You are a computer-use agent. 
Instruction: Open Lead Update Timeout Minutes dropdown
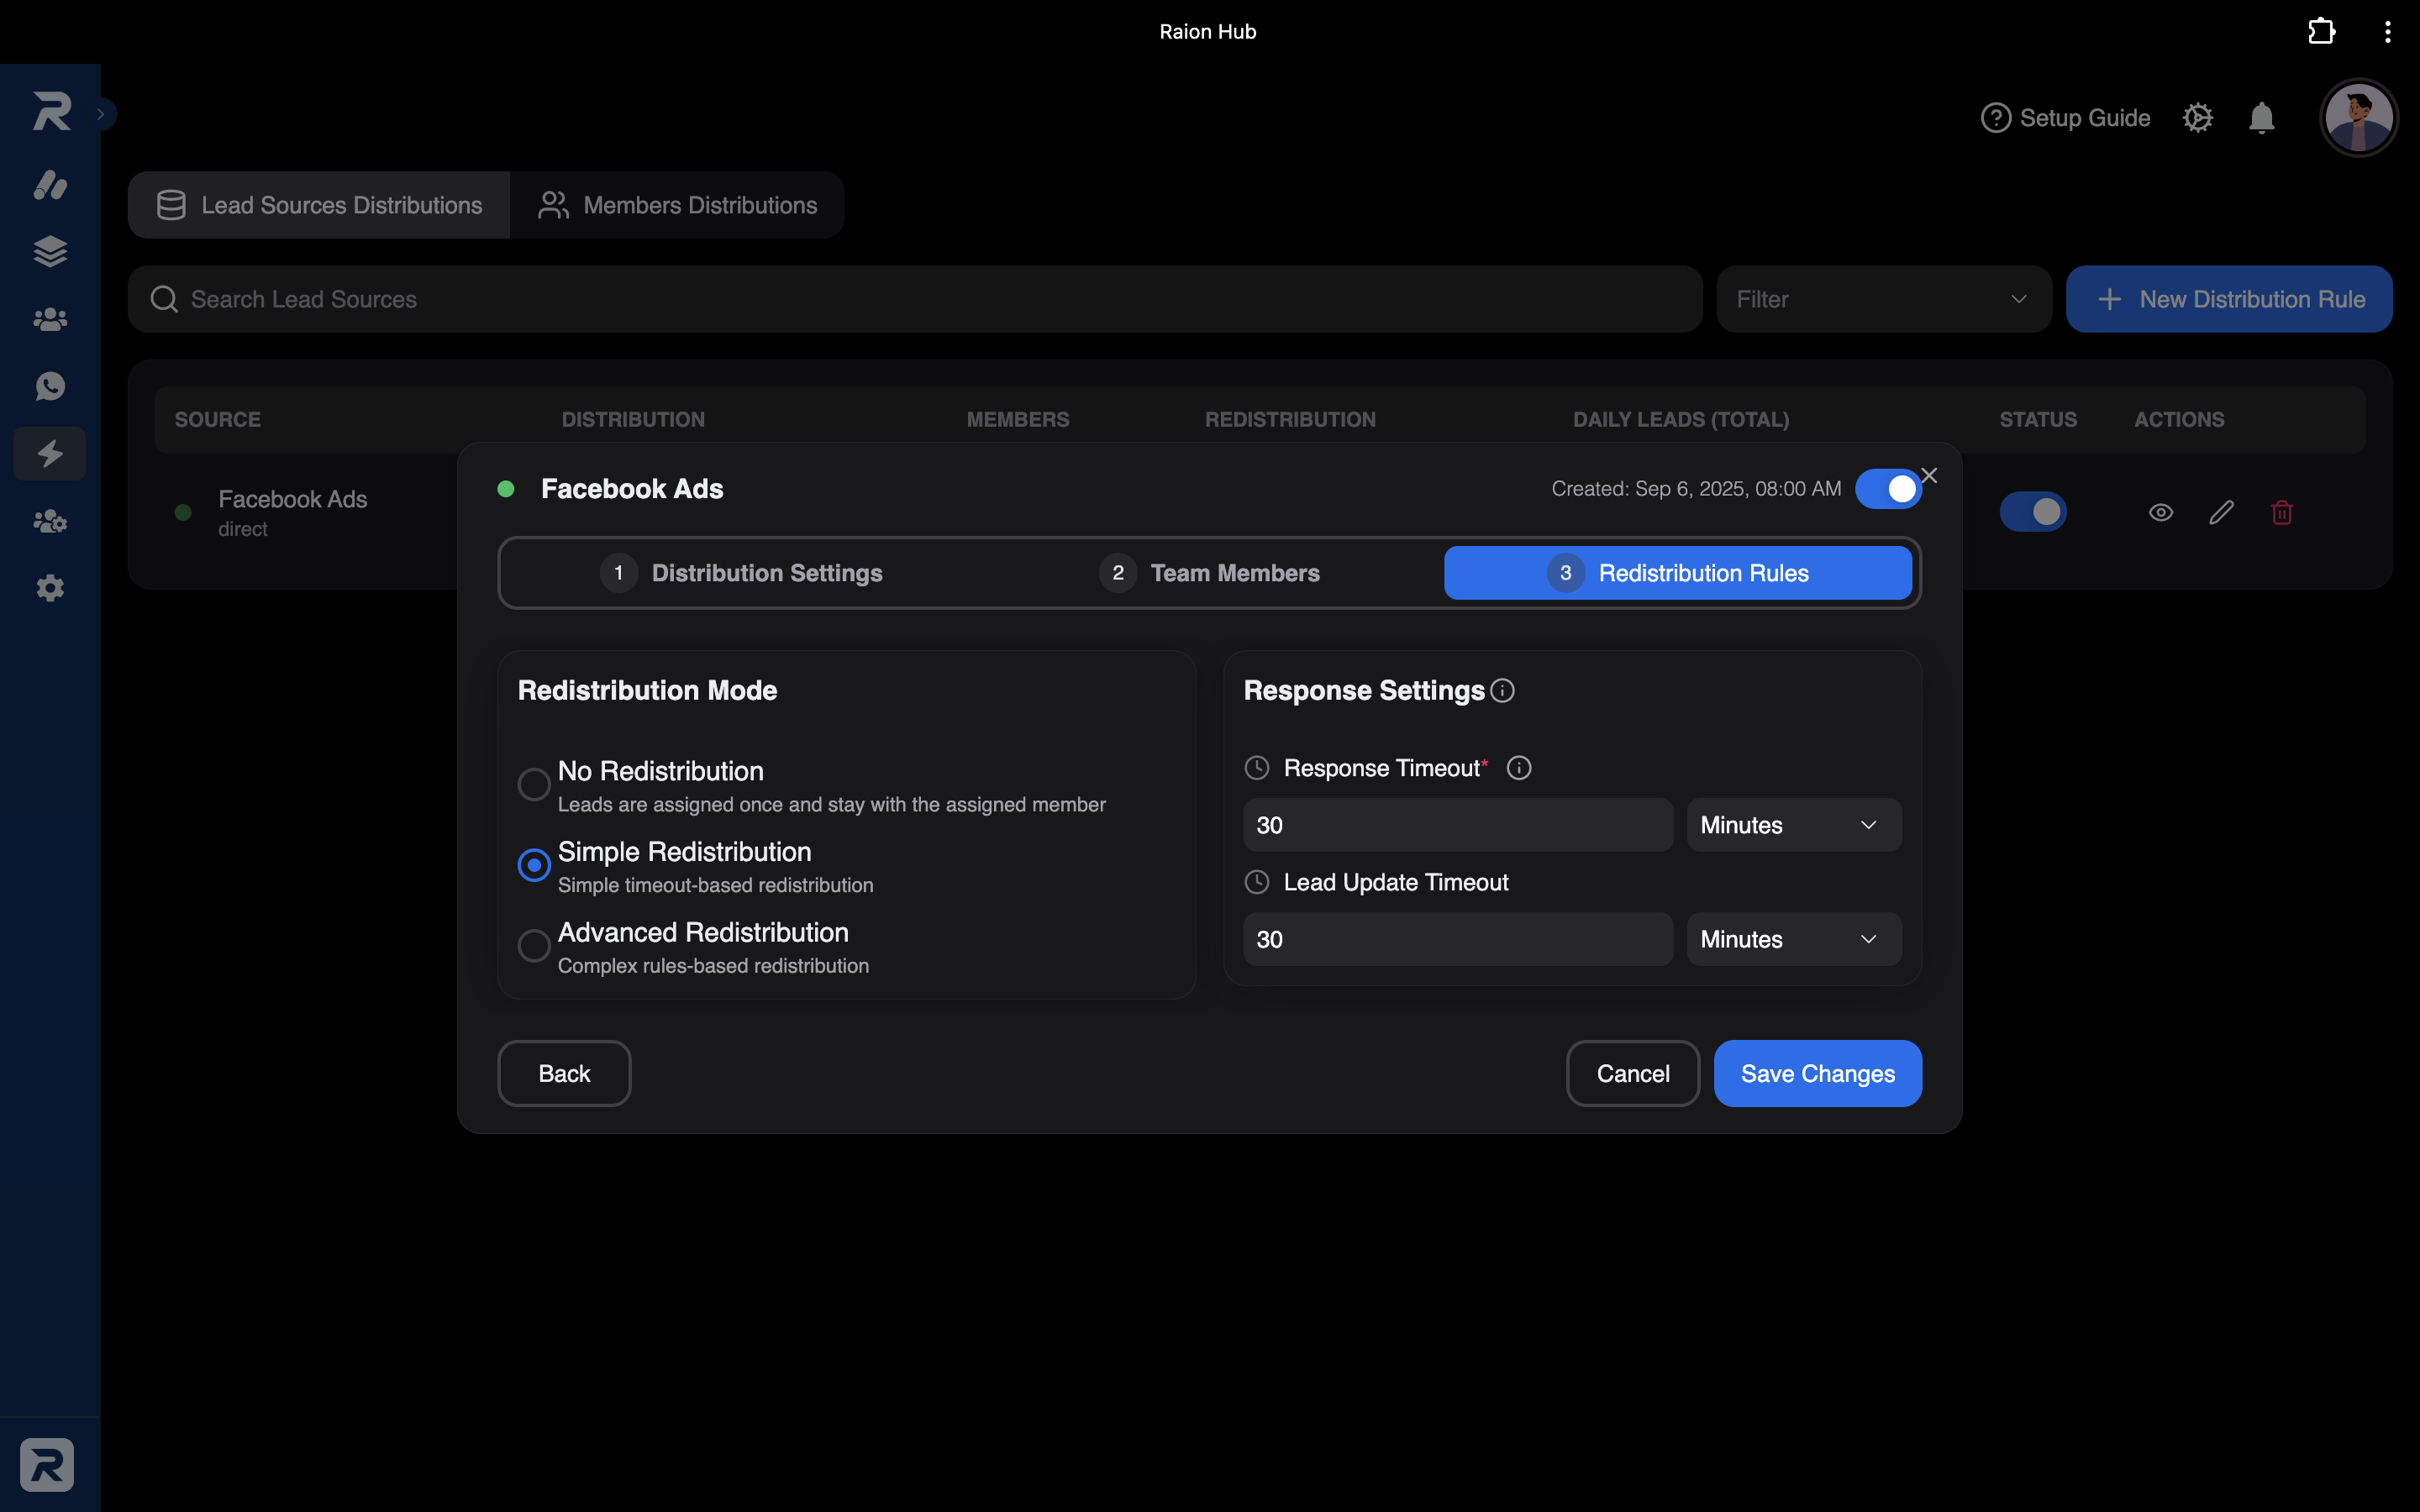click(1794, 939)
